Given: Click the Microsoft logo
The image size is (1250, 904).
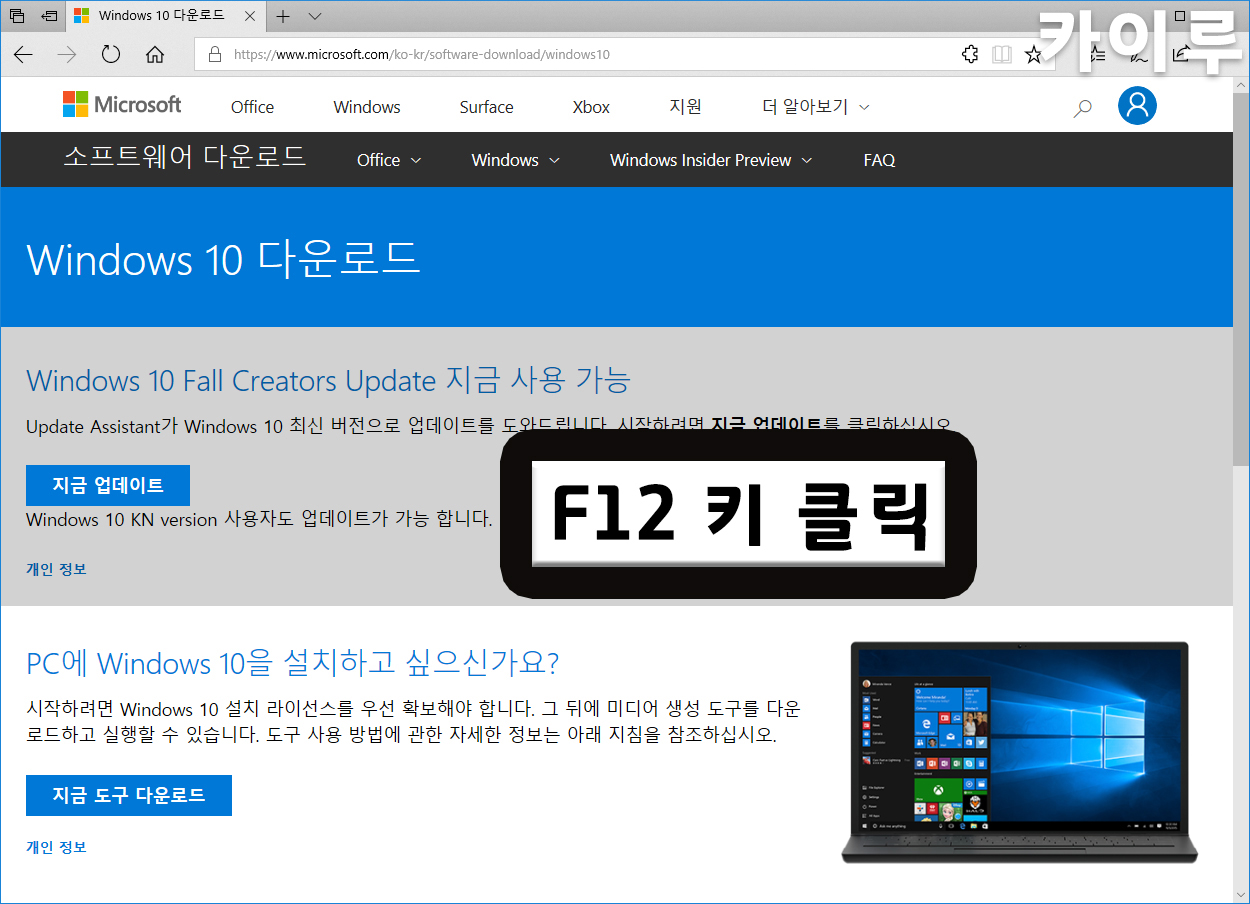Looking at the screenshot, I should (122, 105).
